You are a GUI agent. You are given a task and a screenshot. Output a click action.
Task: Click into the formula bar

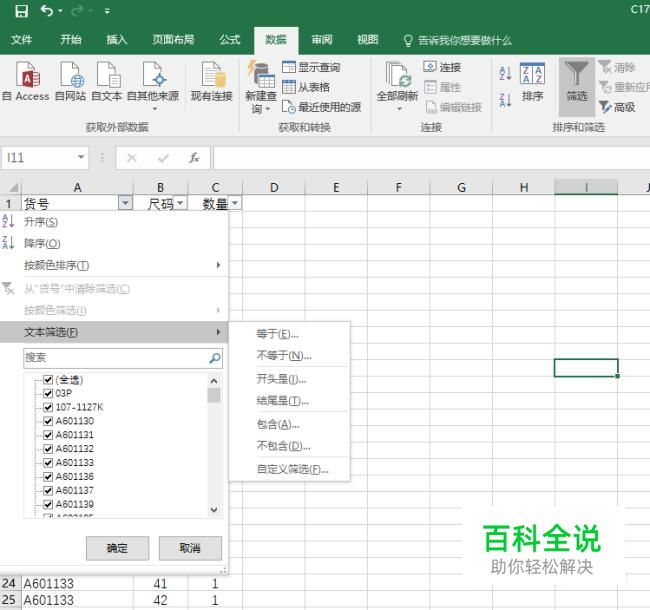pos(431,158)
